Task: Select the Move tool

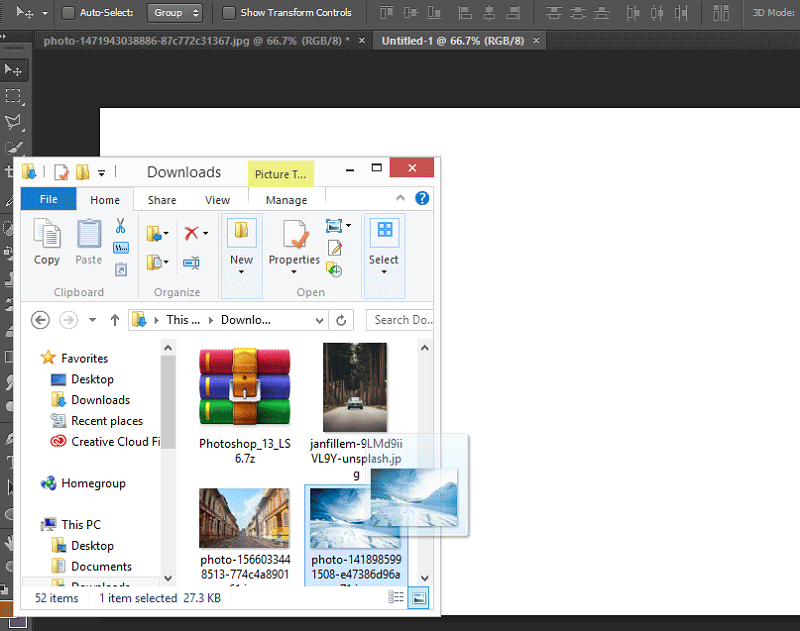Action: coord(14,69)
